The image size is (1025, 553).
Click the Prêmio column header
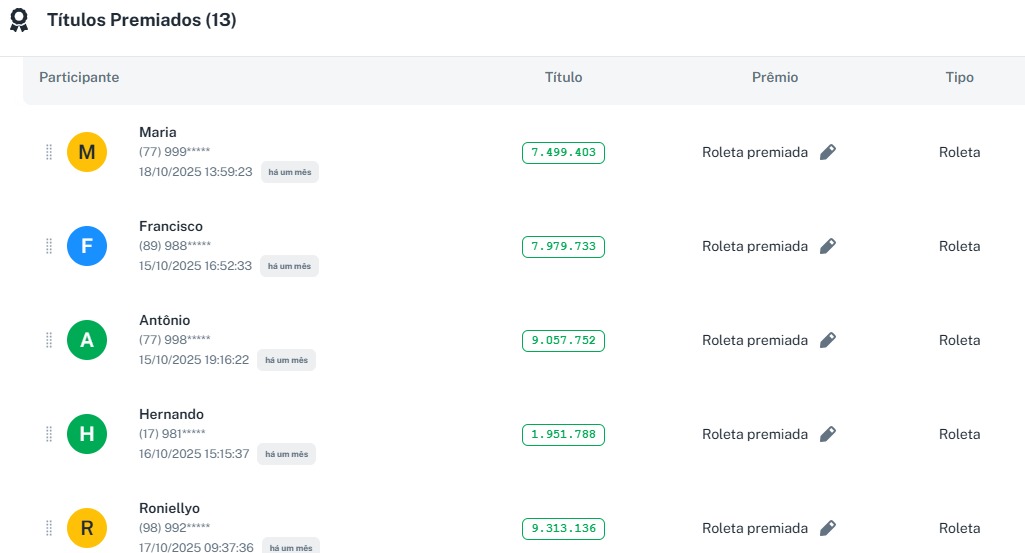click(x=775, y=77)
